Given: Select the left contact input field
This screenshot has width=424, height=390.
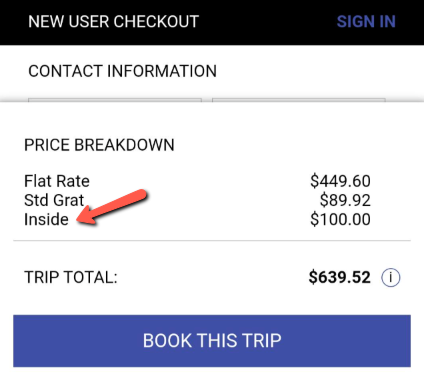Looking at the screenshot, I should 115,100.
